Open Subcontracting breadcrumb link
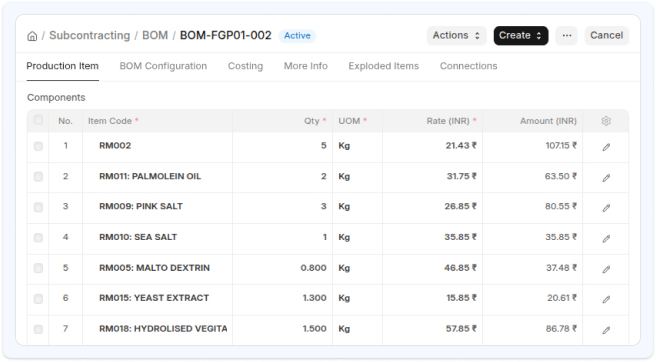The width and height of the screenshot is (656, 362). pos(90,36)
